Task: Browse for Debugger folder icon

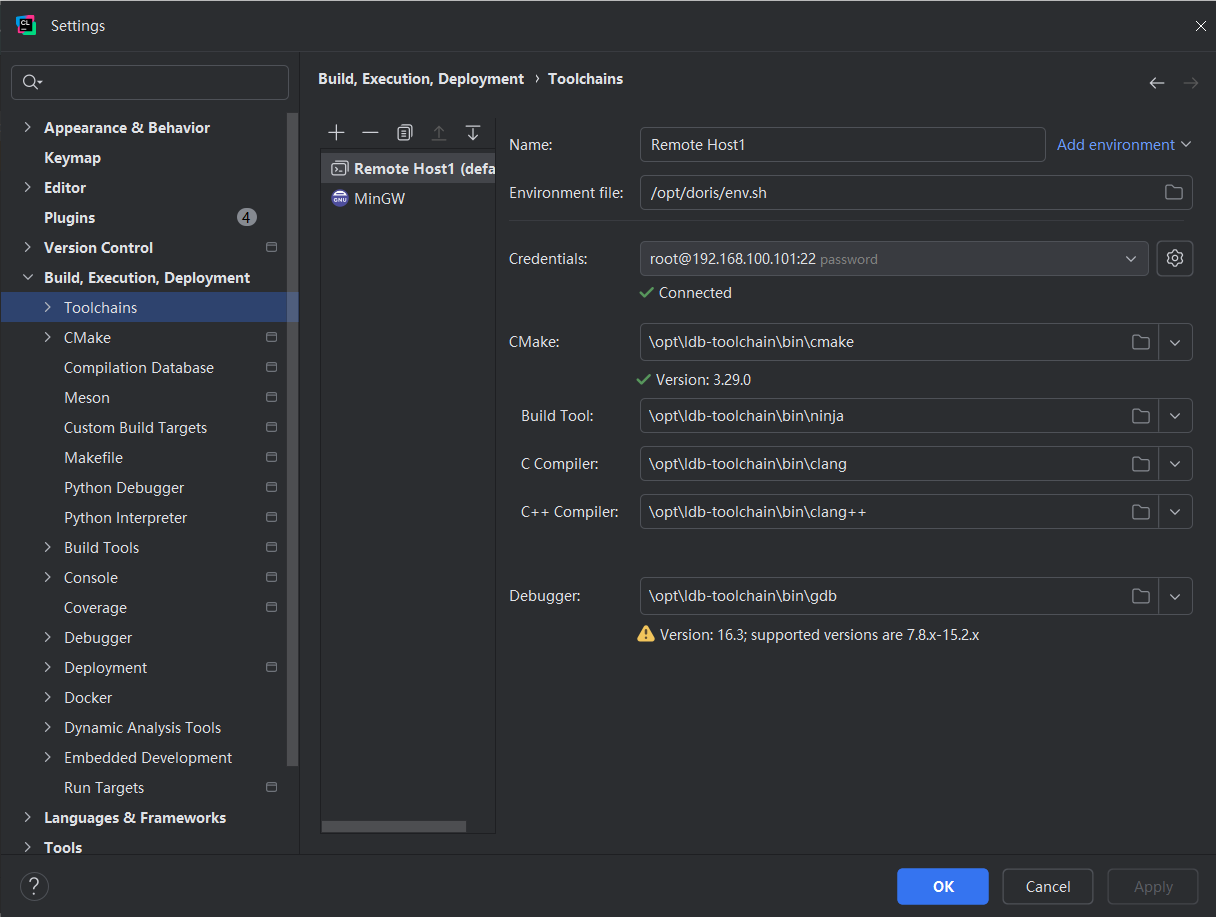Action: [x=1140, y=596]
